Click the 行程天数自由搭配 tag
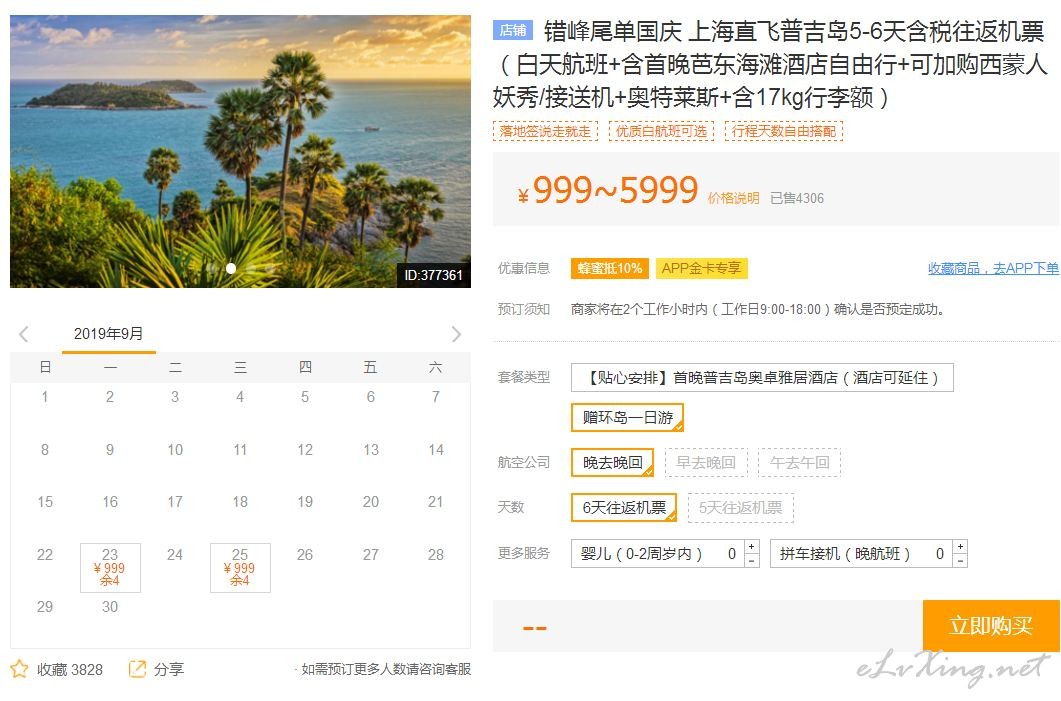 [784, 131]
